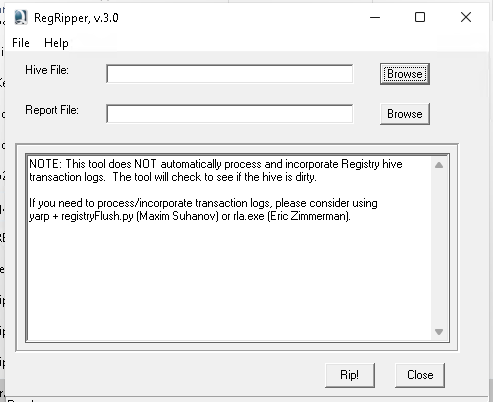Viewport: 493px width, 402px height.
Task: Click the scroll down arrow in notes box
Action: 439,332
